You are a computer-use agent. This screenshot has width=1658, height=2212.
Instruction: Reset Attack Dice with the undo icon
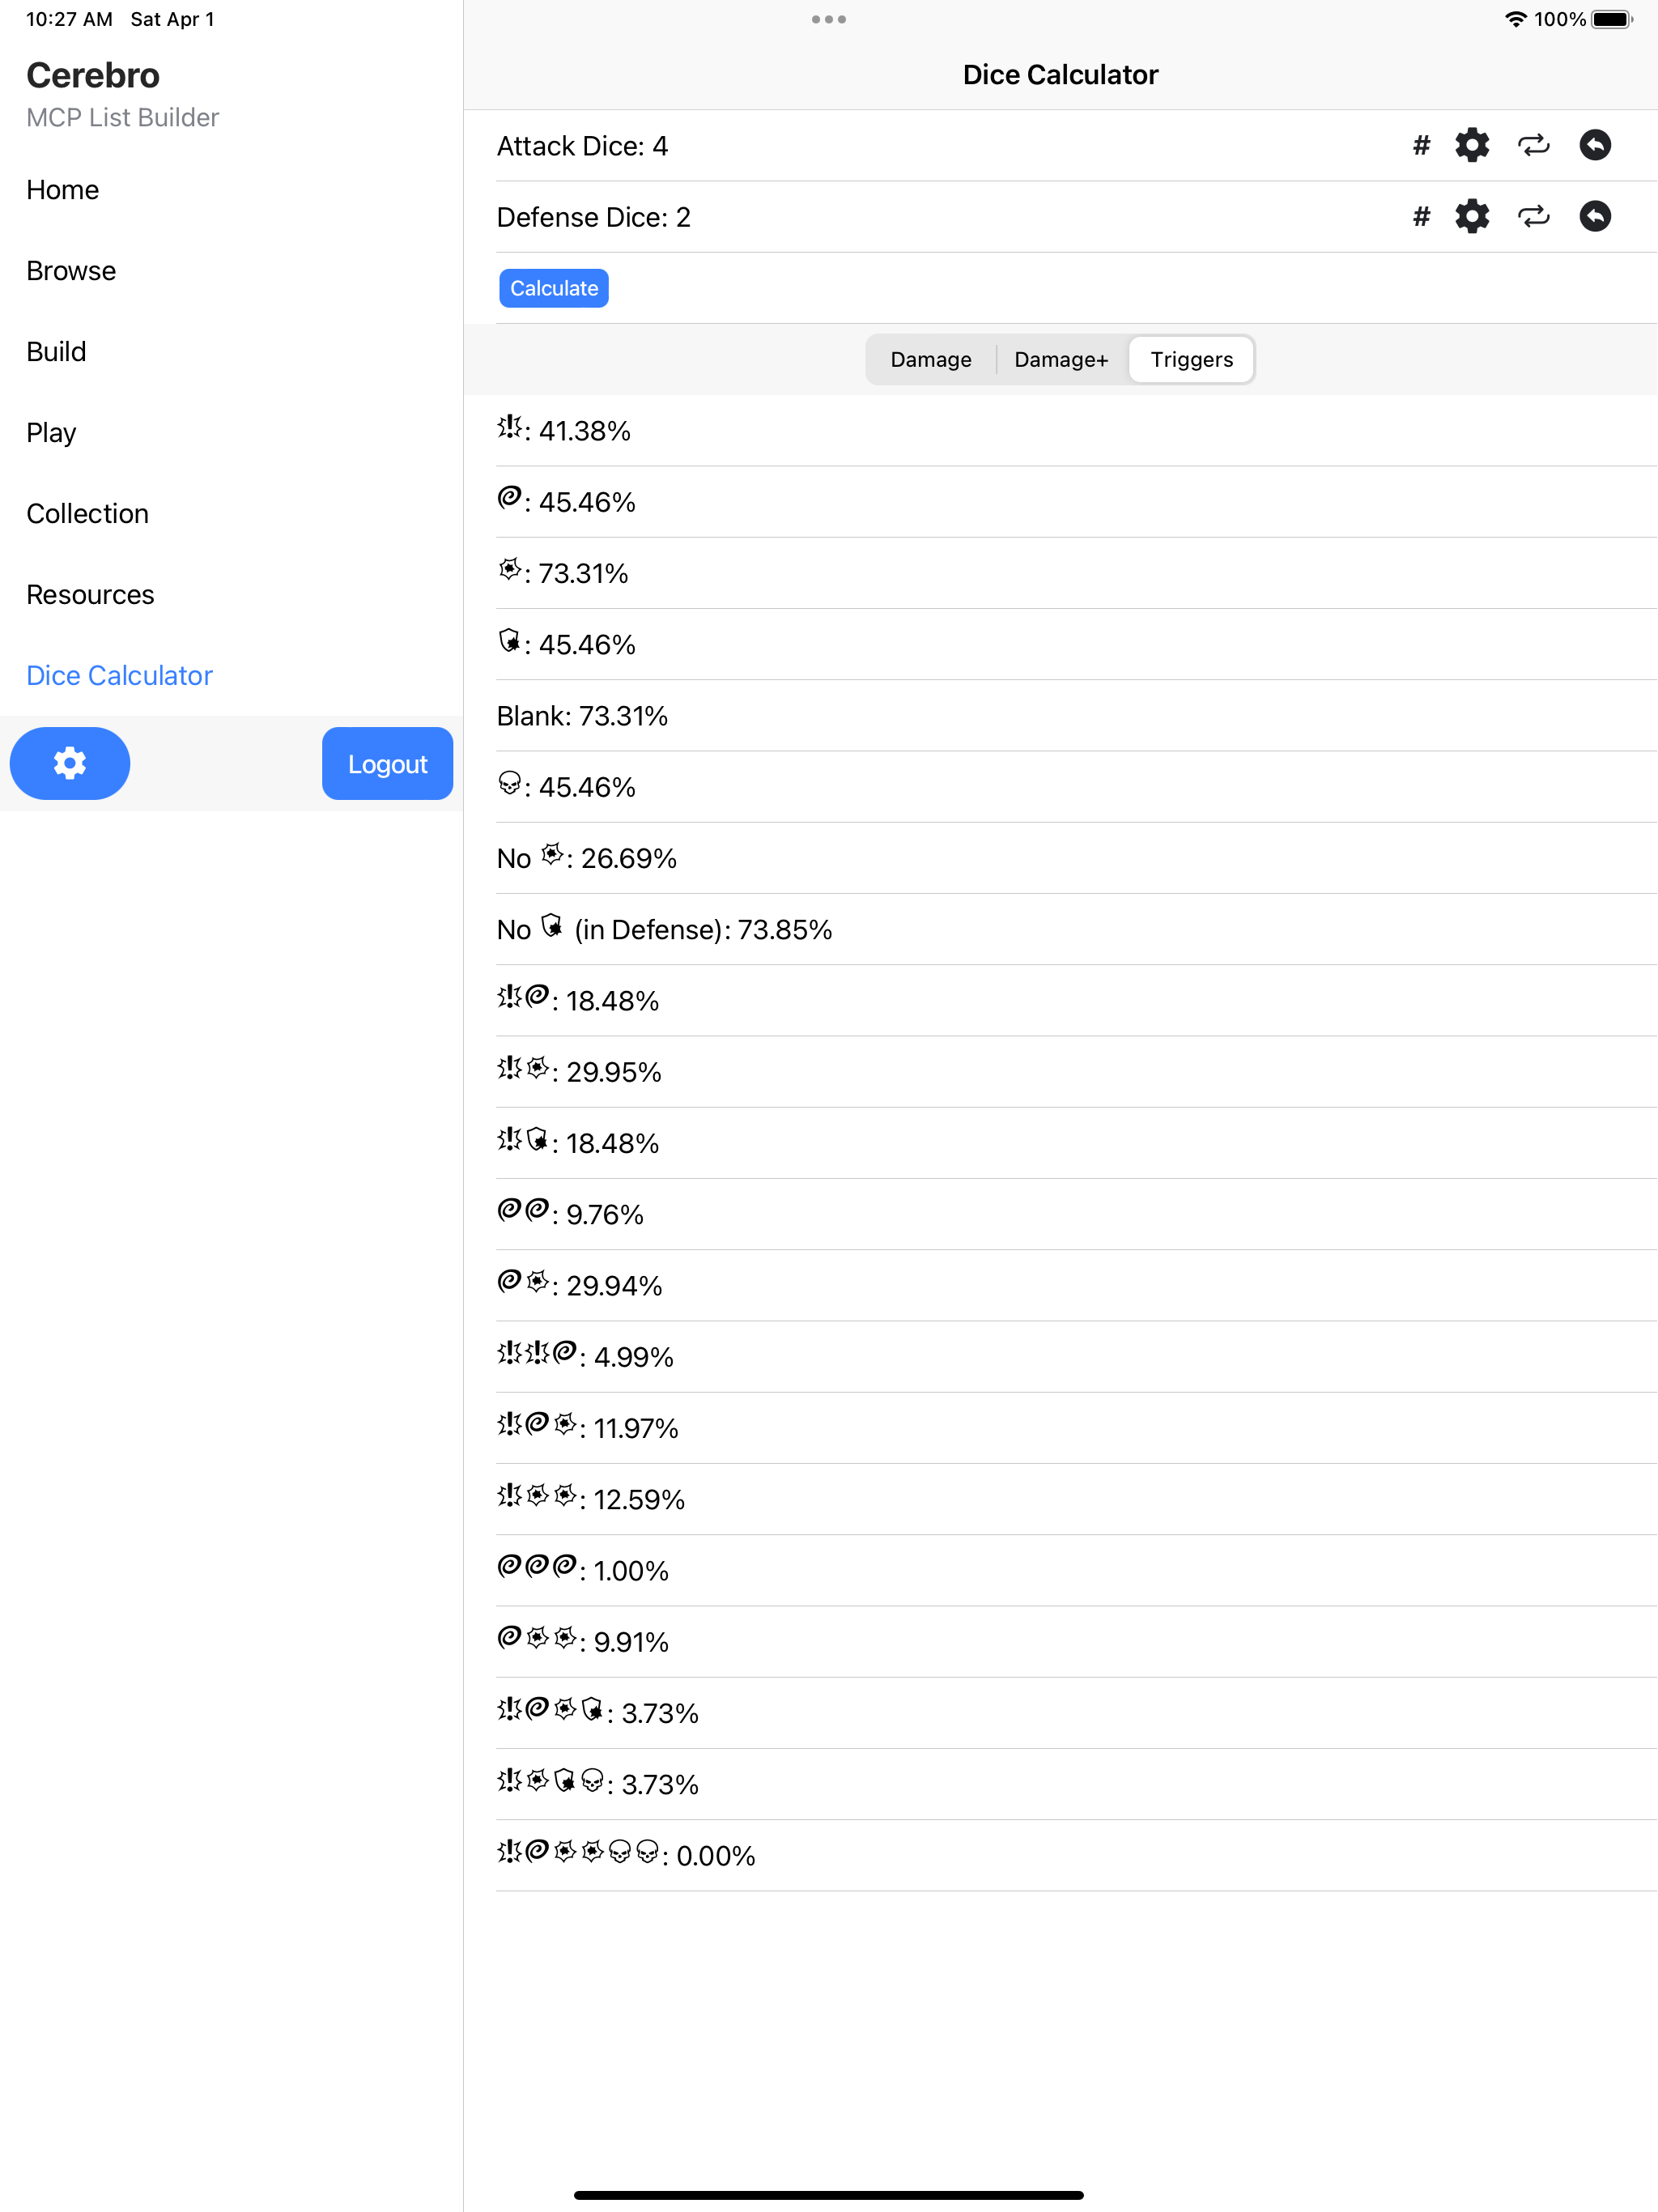point(1595,146)
